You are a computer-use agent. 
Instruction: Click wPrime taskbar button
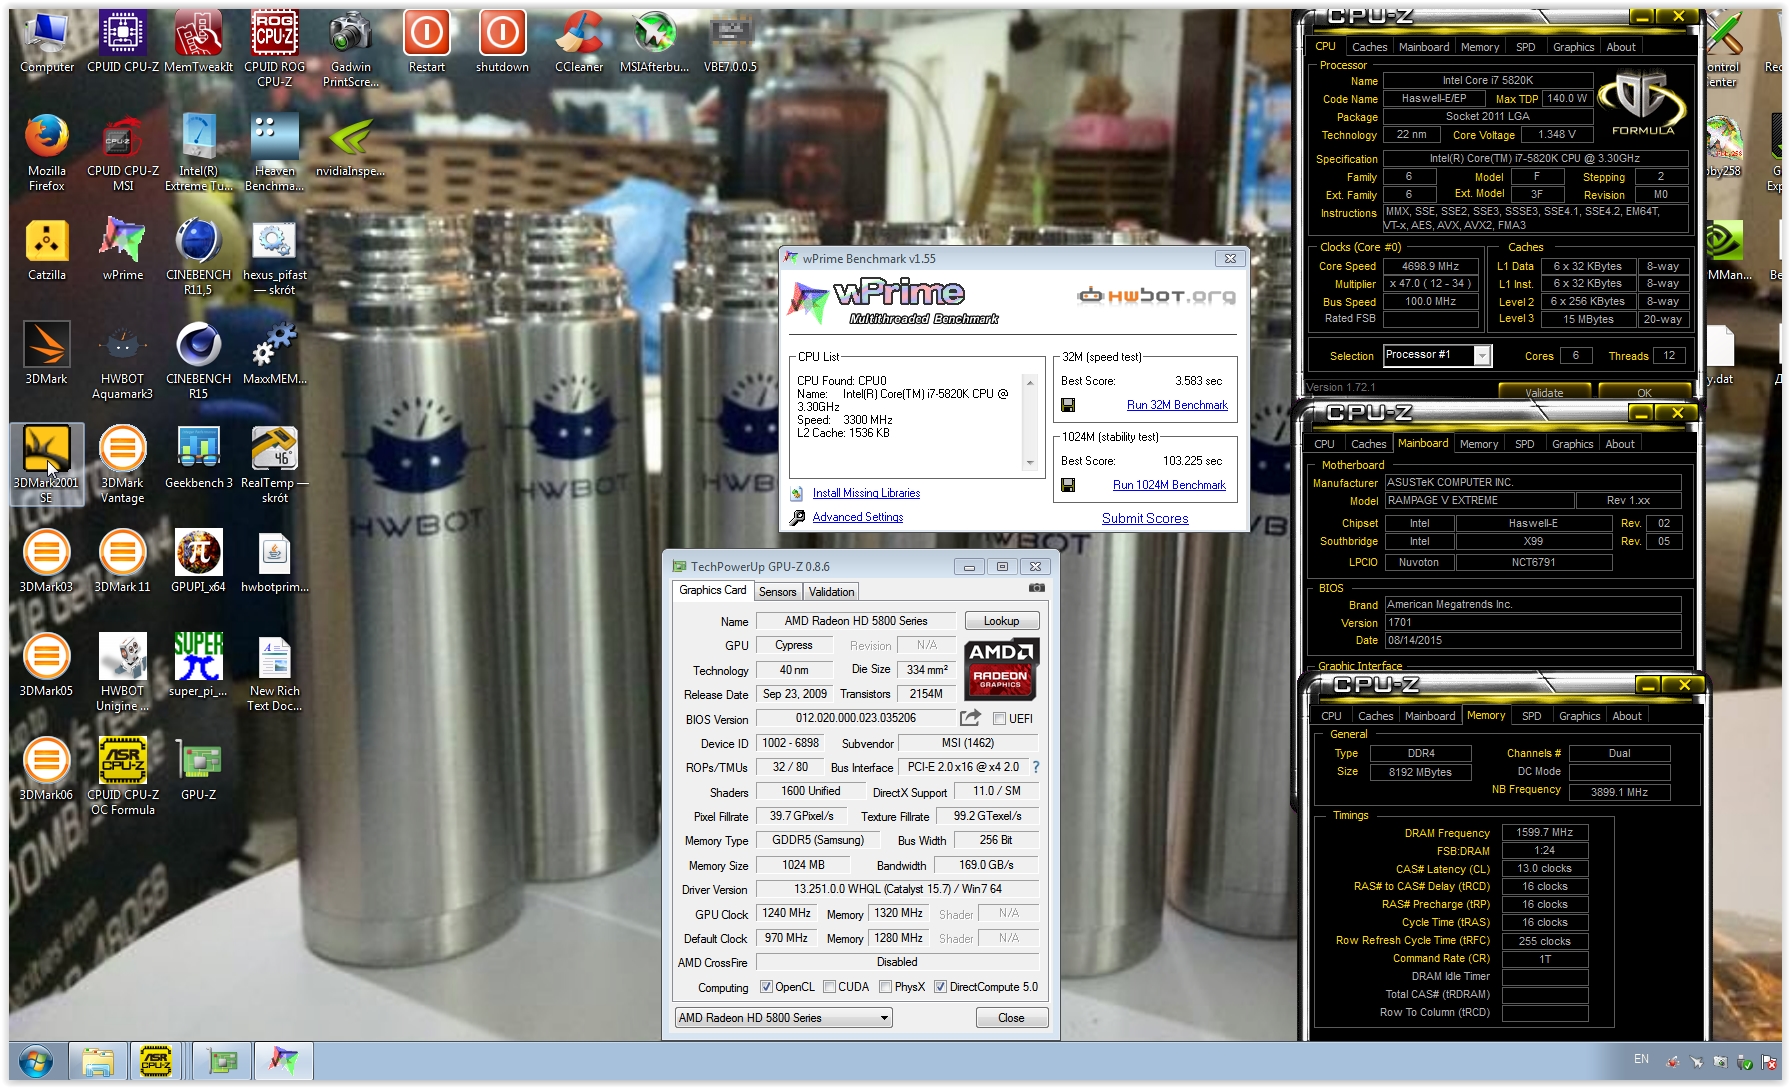pyautogui.click(x=284, y=1060)
